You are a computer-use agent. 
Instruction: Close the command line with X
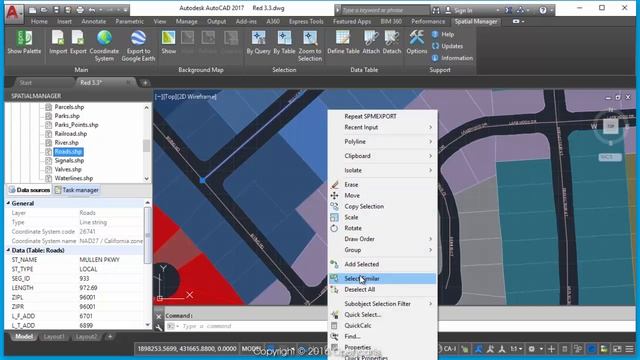[x=159, y=316]
